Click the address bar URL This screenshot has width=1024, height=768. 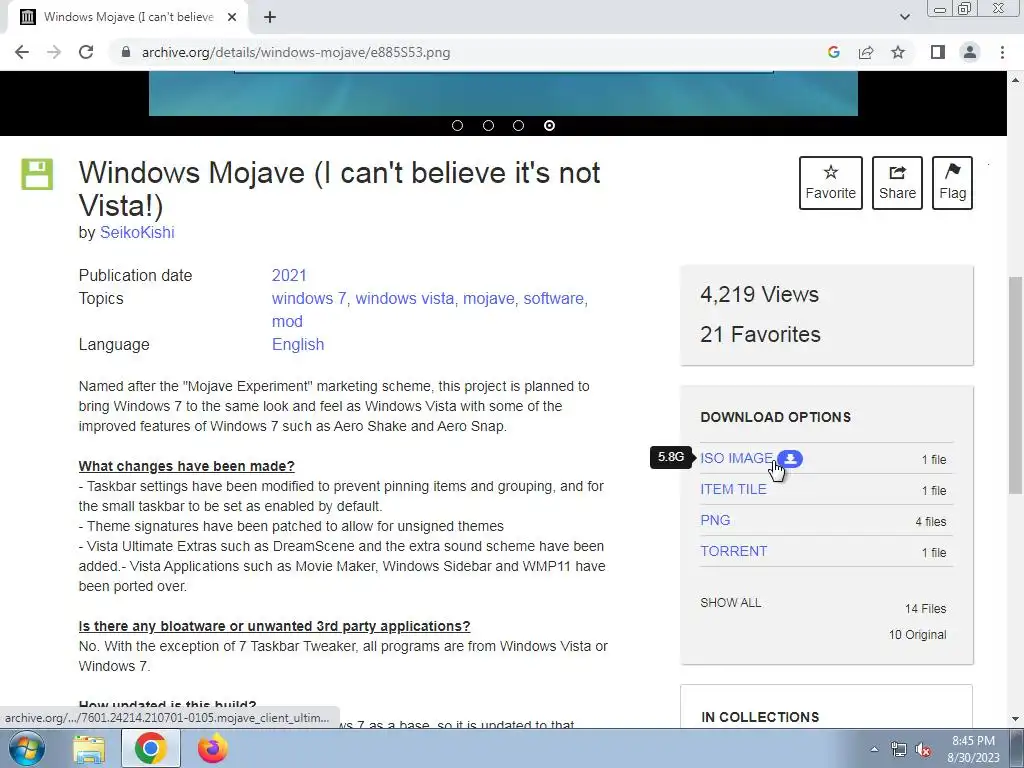[296, 52]
